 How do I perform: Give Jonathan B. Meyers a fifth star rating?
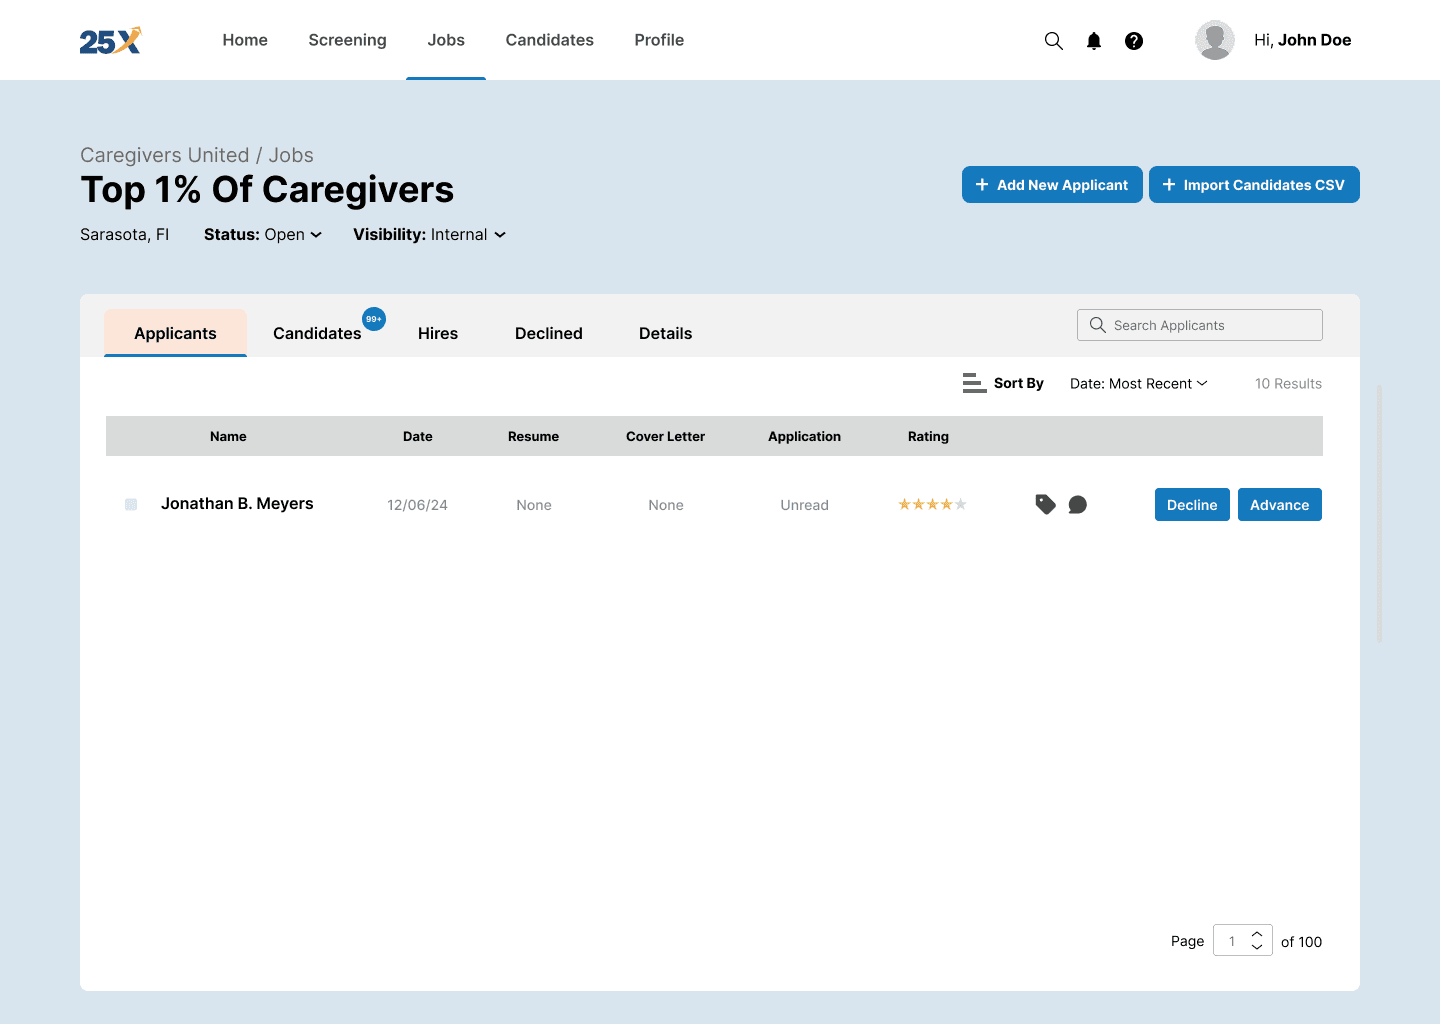960,504
